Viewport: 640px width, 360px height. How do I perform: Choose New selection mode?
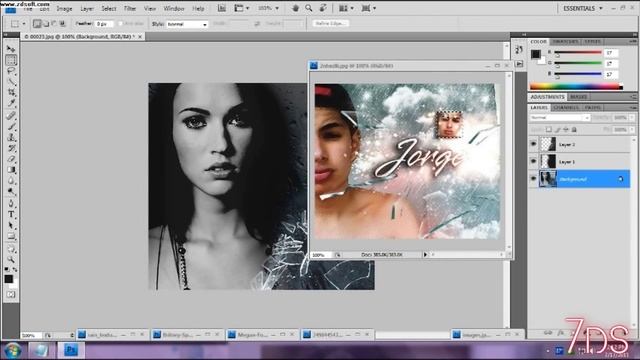37,24
